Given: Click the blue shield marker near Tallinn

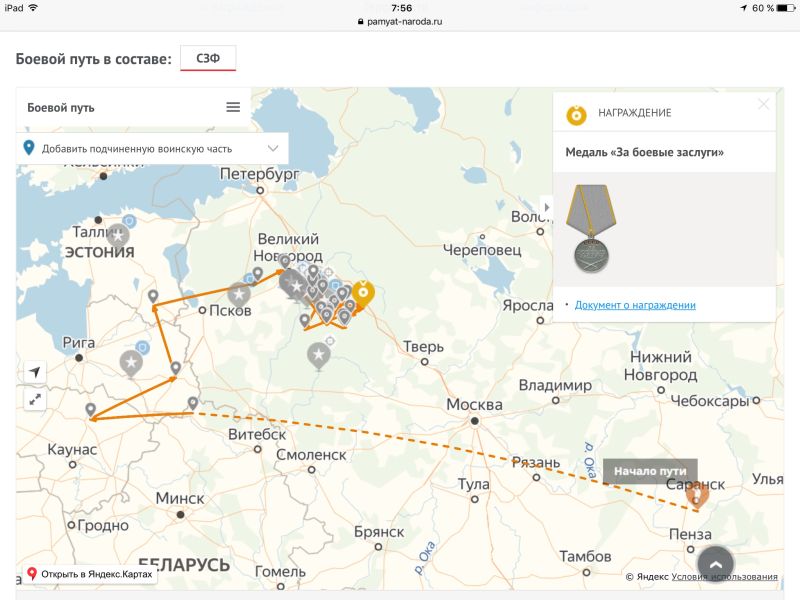Looking at the screenshot, I should (129, 221).
